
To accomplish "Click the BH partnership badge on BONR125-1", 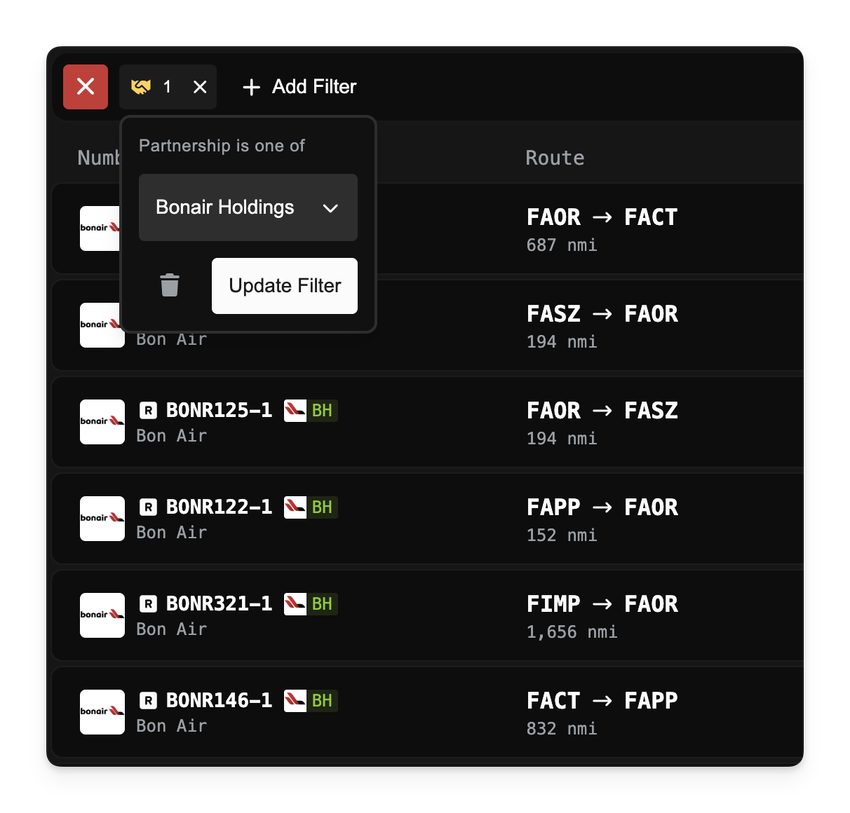I will tap(311, 410).
